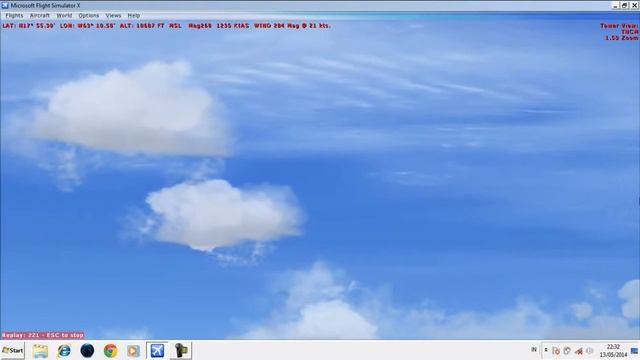Open Action Center flag tray icon
Viewport: 640px width, 360px height.
(556, 351)
